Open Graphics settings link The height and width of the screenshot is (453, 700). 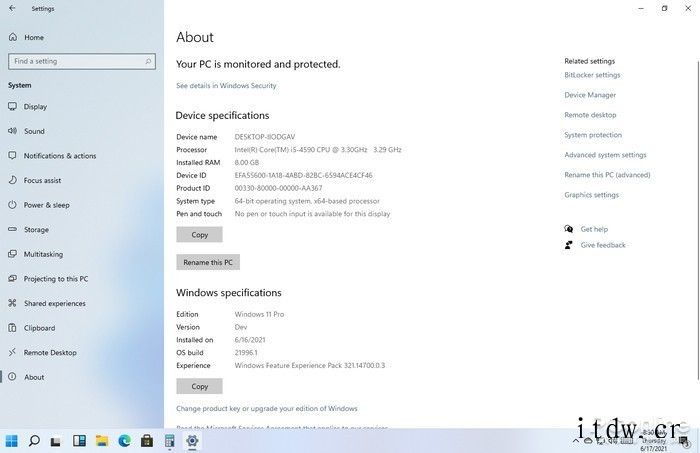592,195
